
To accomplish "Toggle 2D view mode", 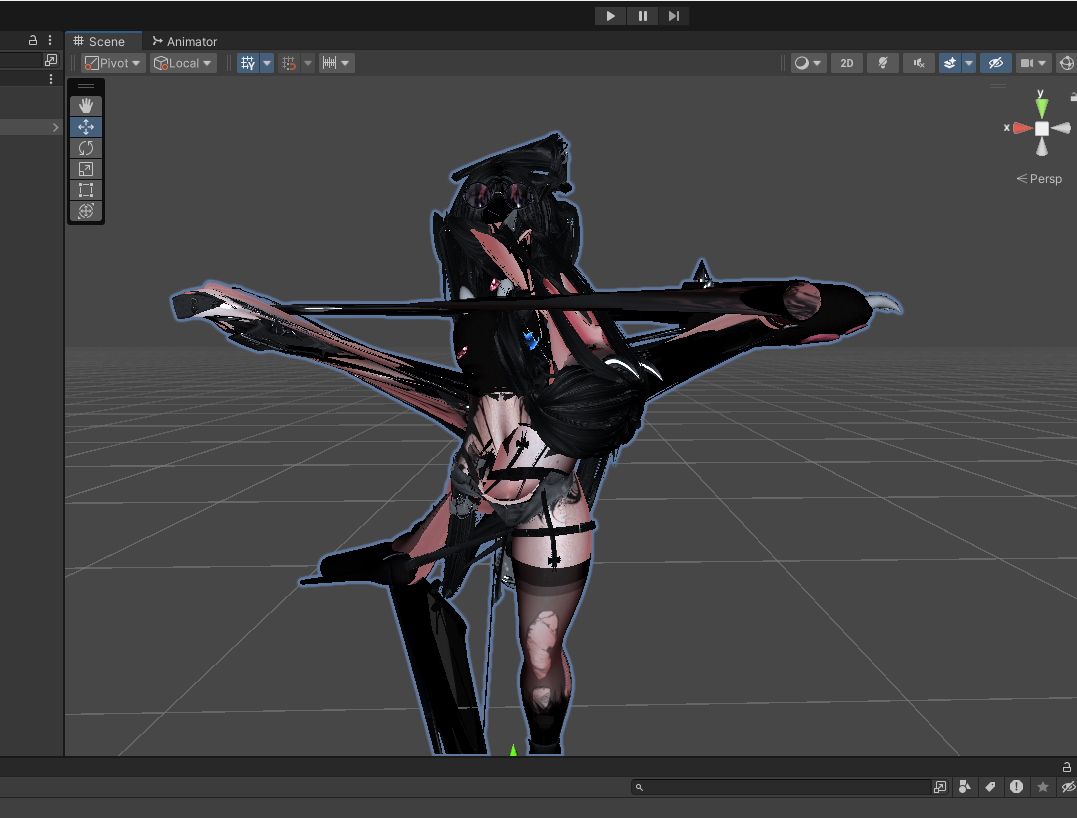I will tap(846, 63).
